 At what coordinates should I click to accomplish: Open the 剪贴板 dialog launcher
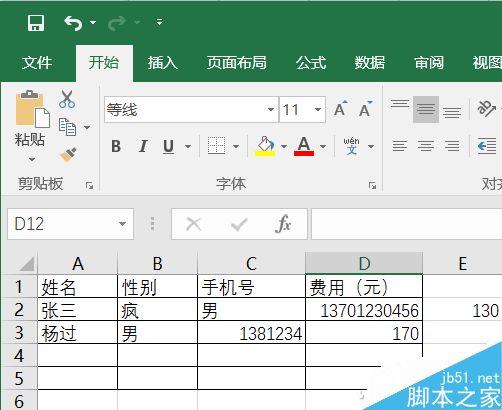tap(89, 185)
